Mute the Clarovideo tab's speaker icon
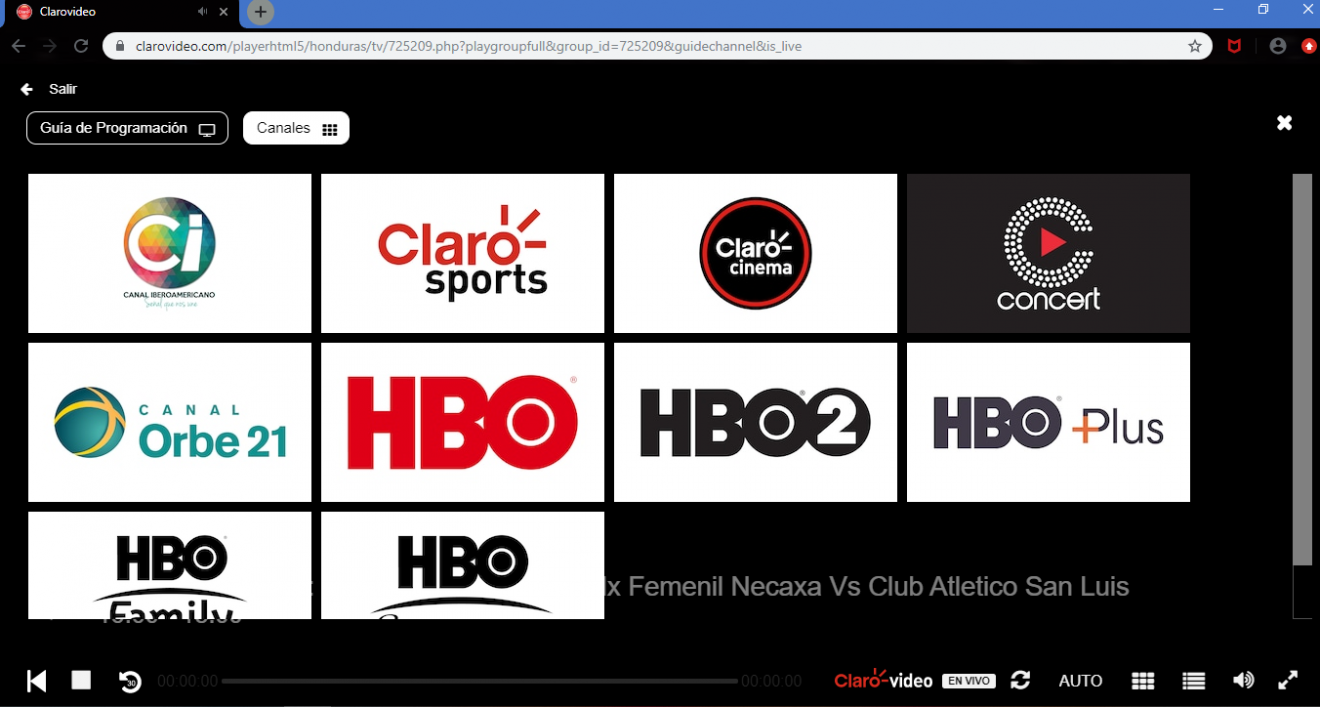This screenshot has height=707, width=1320. pyautogui.click(x=203, y=12)
